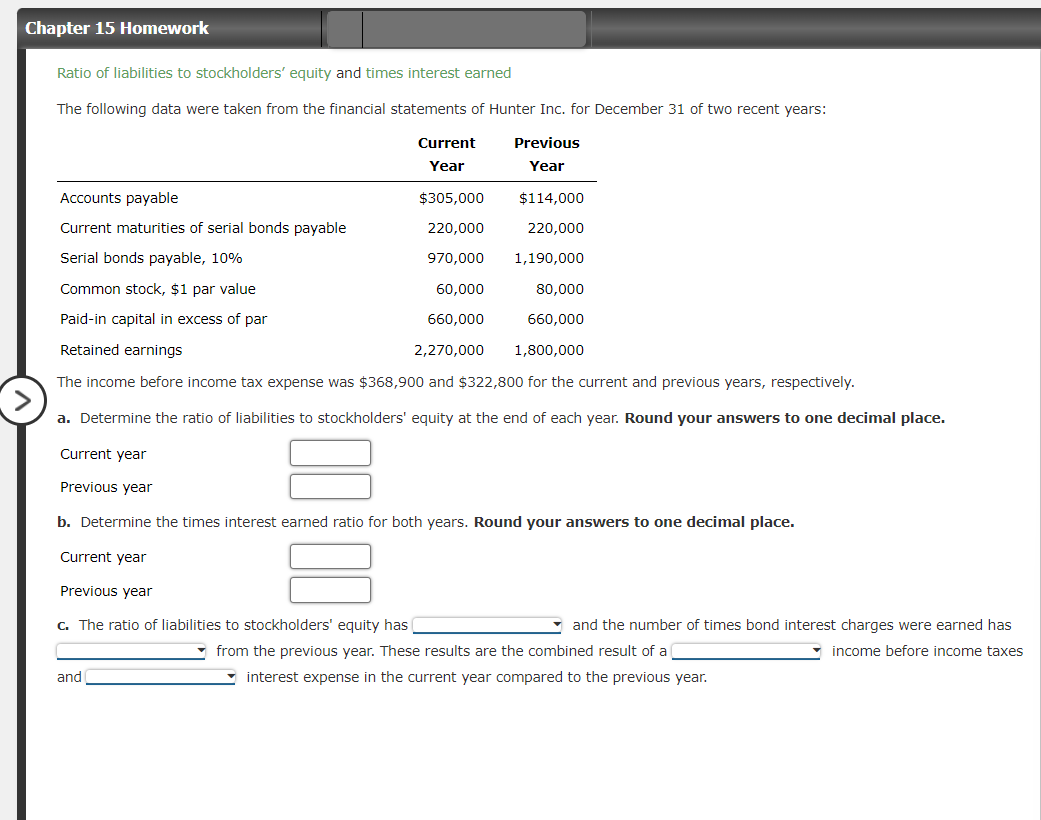Select Accounts payable current value $305,000
This screenshot has height=820, width=1041.
pyautogui.click(x=451, y=198)
